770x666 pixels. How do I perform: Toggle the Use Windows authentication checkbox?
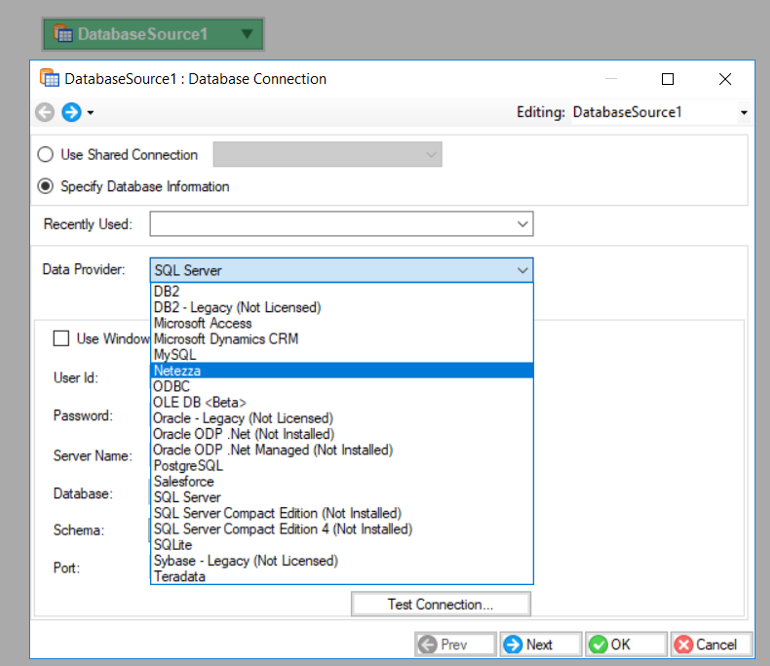click(61, 338)
